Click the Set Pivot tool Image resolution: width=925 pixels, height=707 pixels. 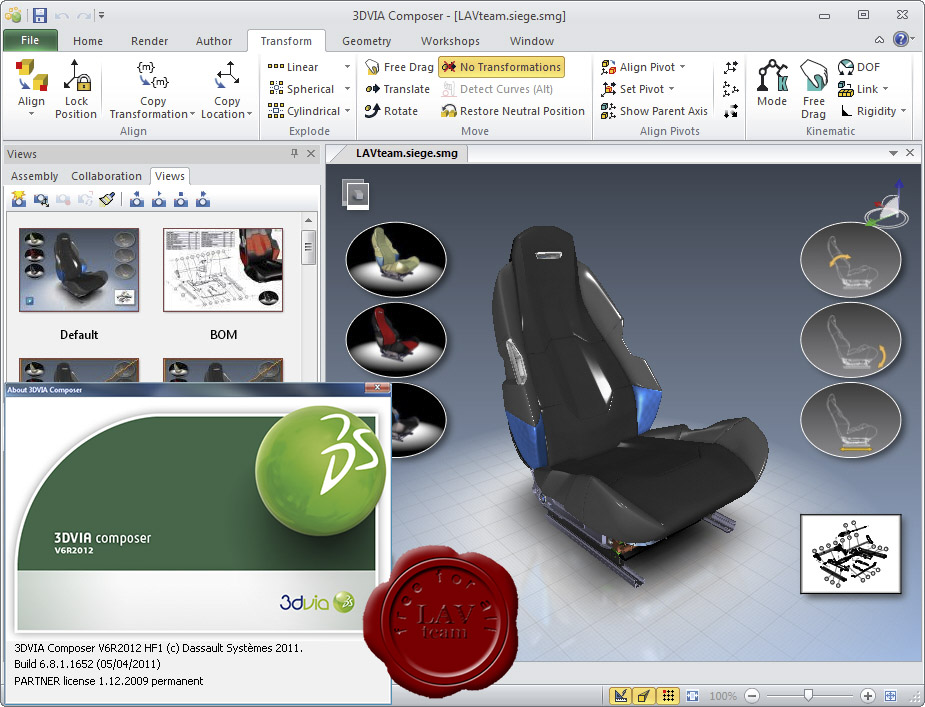point(632,89)
